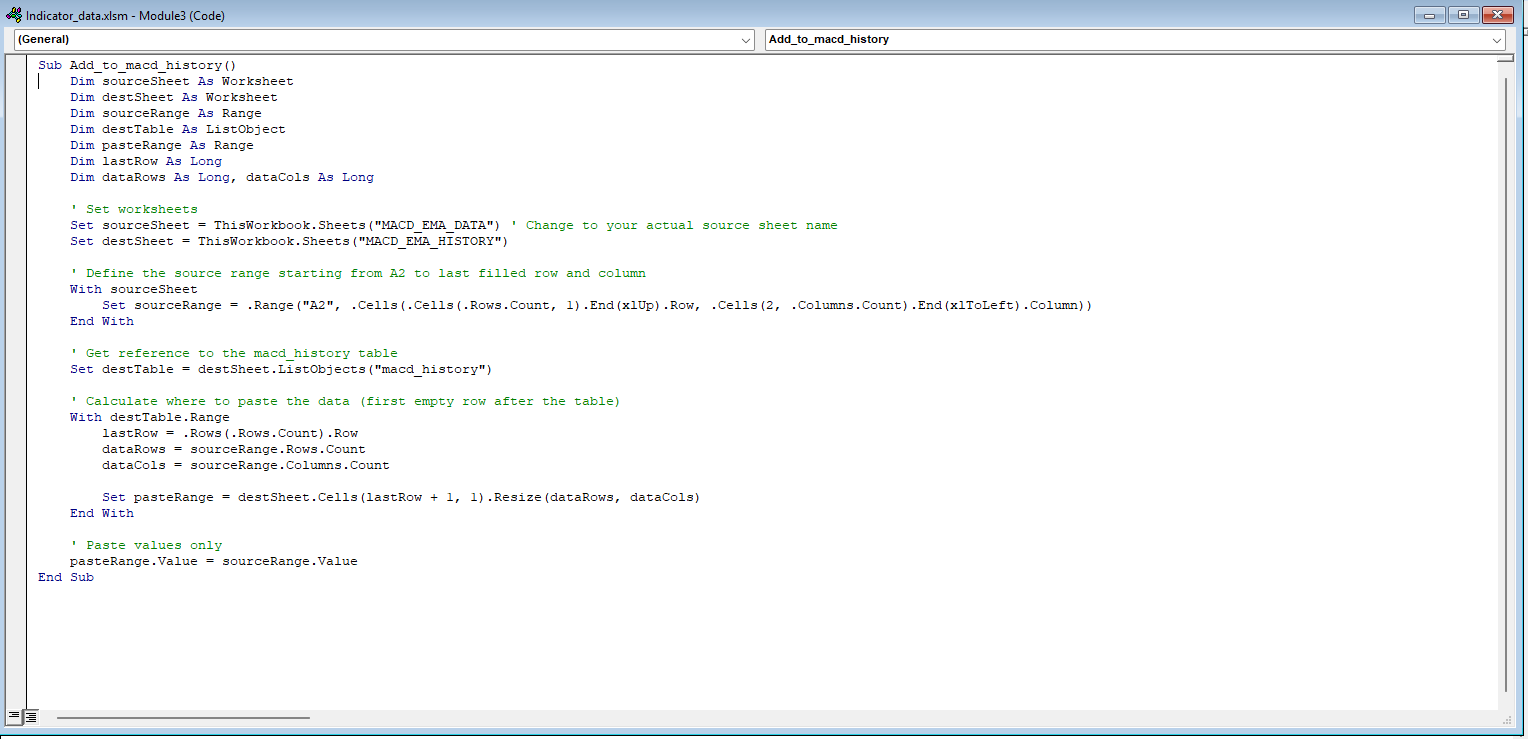Restore down the Module3 code window
The height and width of the screenshot is (739, 1528).
pyautogui.click(x=1463, y=14)
